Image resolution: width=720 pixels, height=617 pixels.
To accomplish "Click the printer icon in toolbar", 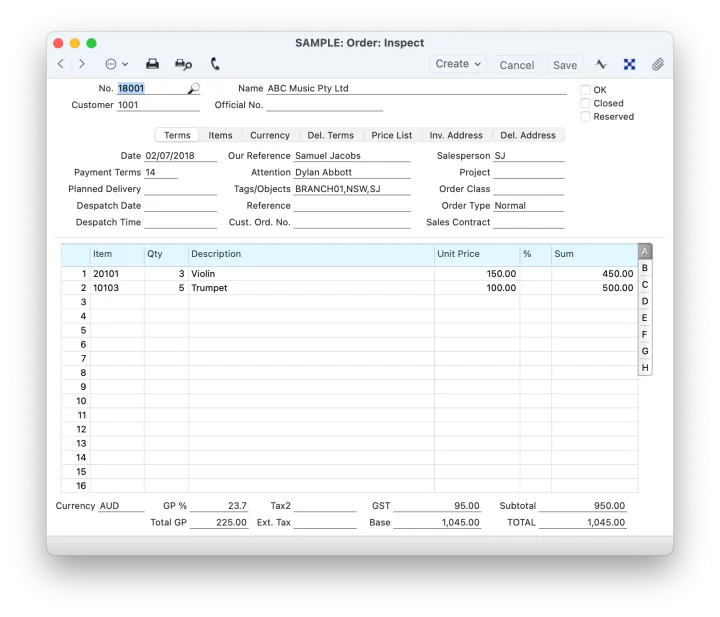I will coord(153,64).
